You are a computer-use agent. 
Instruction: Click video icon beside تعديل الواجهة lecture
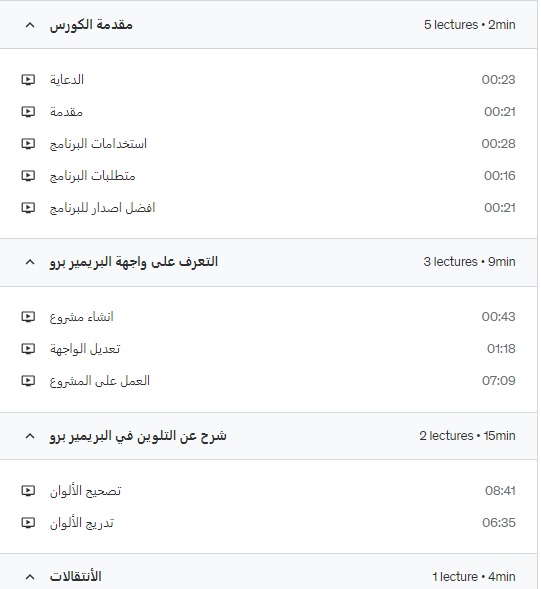tap(28, 349)
